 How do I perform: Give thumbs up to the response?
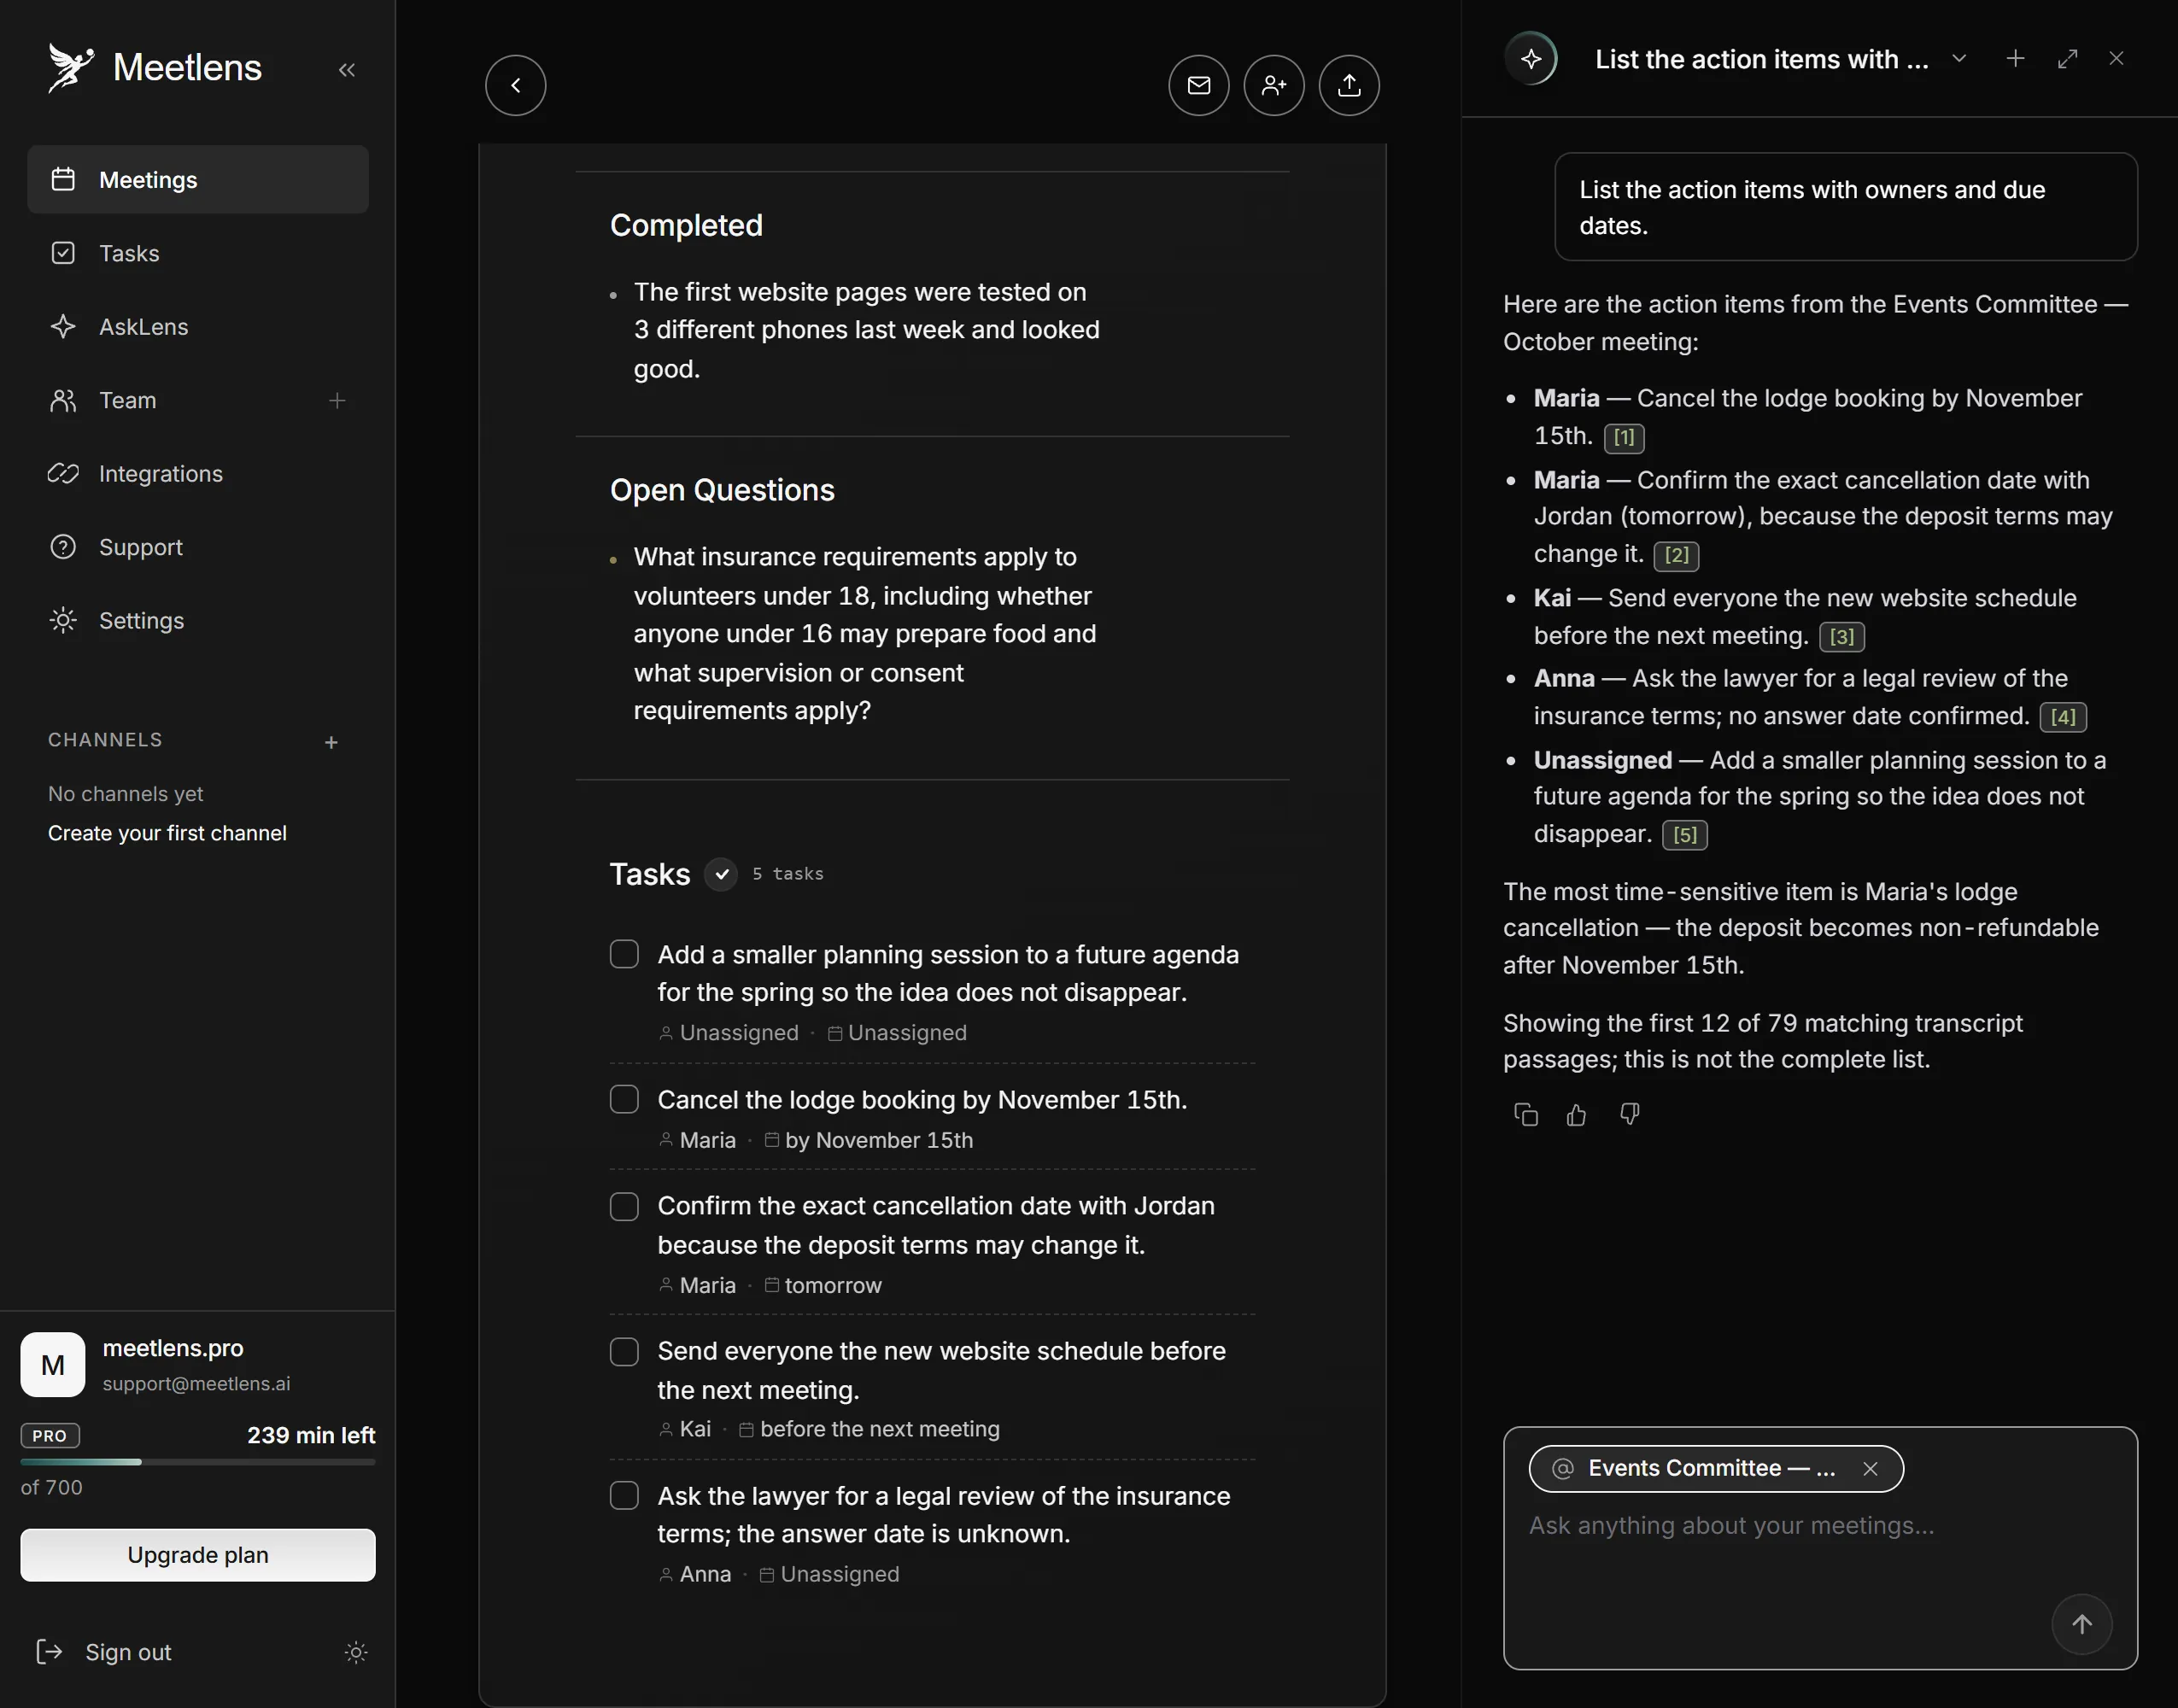(x=1577, y=1115)
